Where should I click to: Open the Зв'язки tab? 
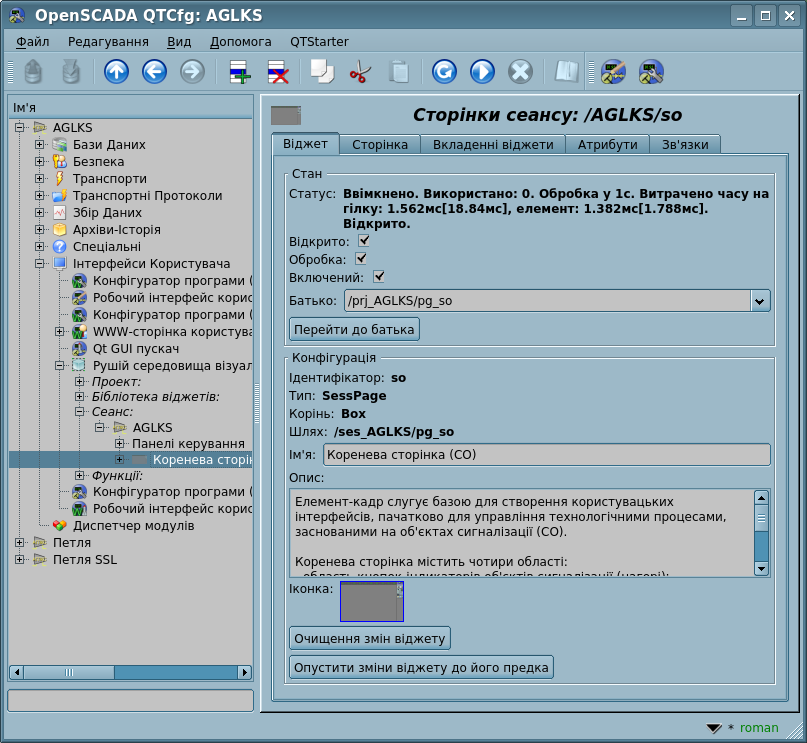685,145
